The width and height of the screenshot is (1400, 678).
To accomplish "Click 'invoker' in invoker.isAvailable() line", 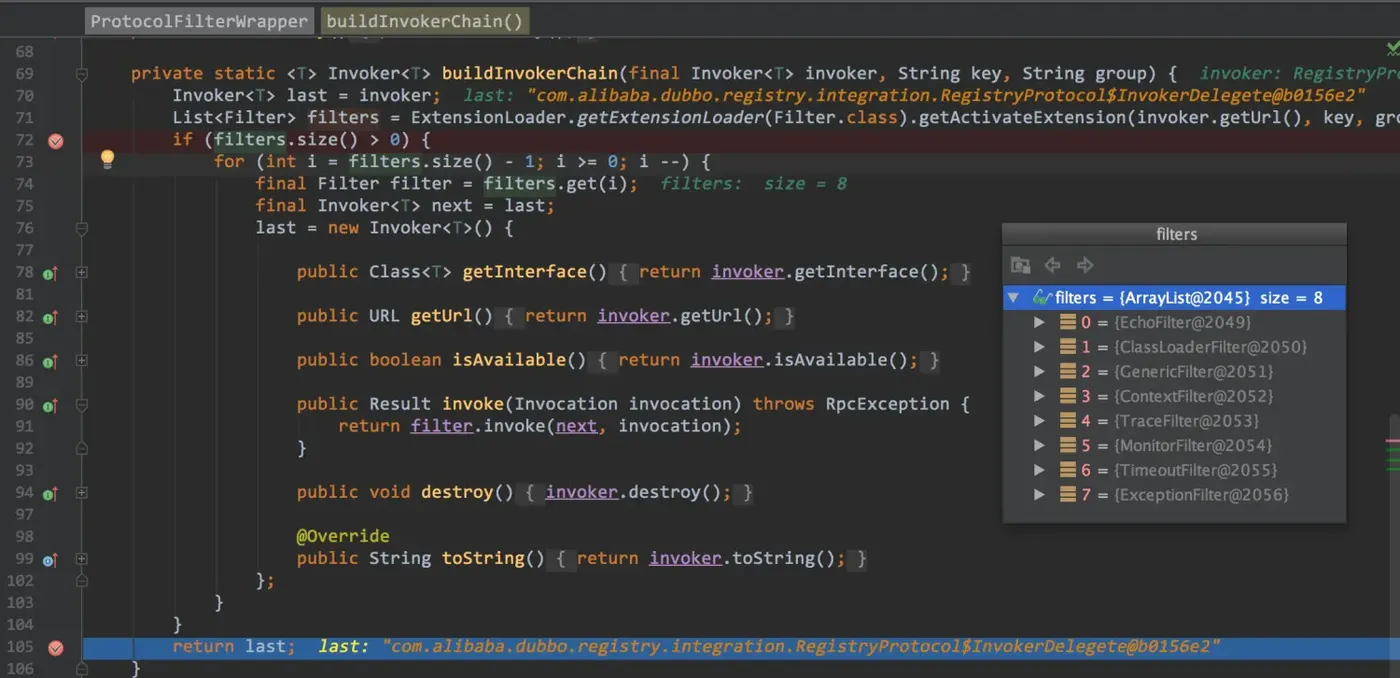I will [x=727, y=360].
